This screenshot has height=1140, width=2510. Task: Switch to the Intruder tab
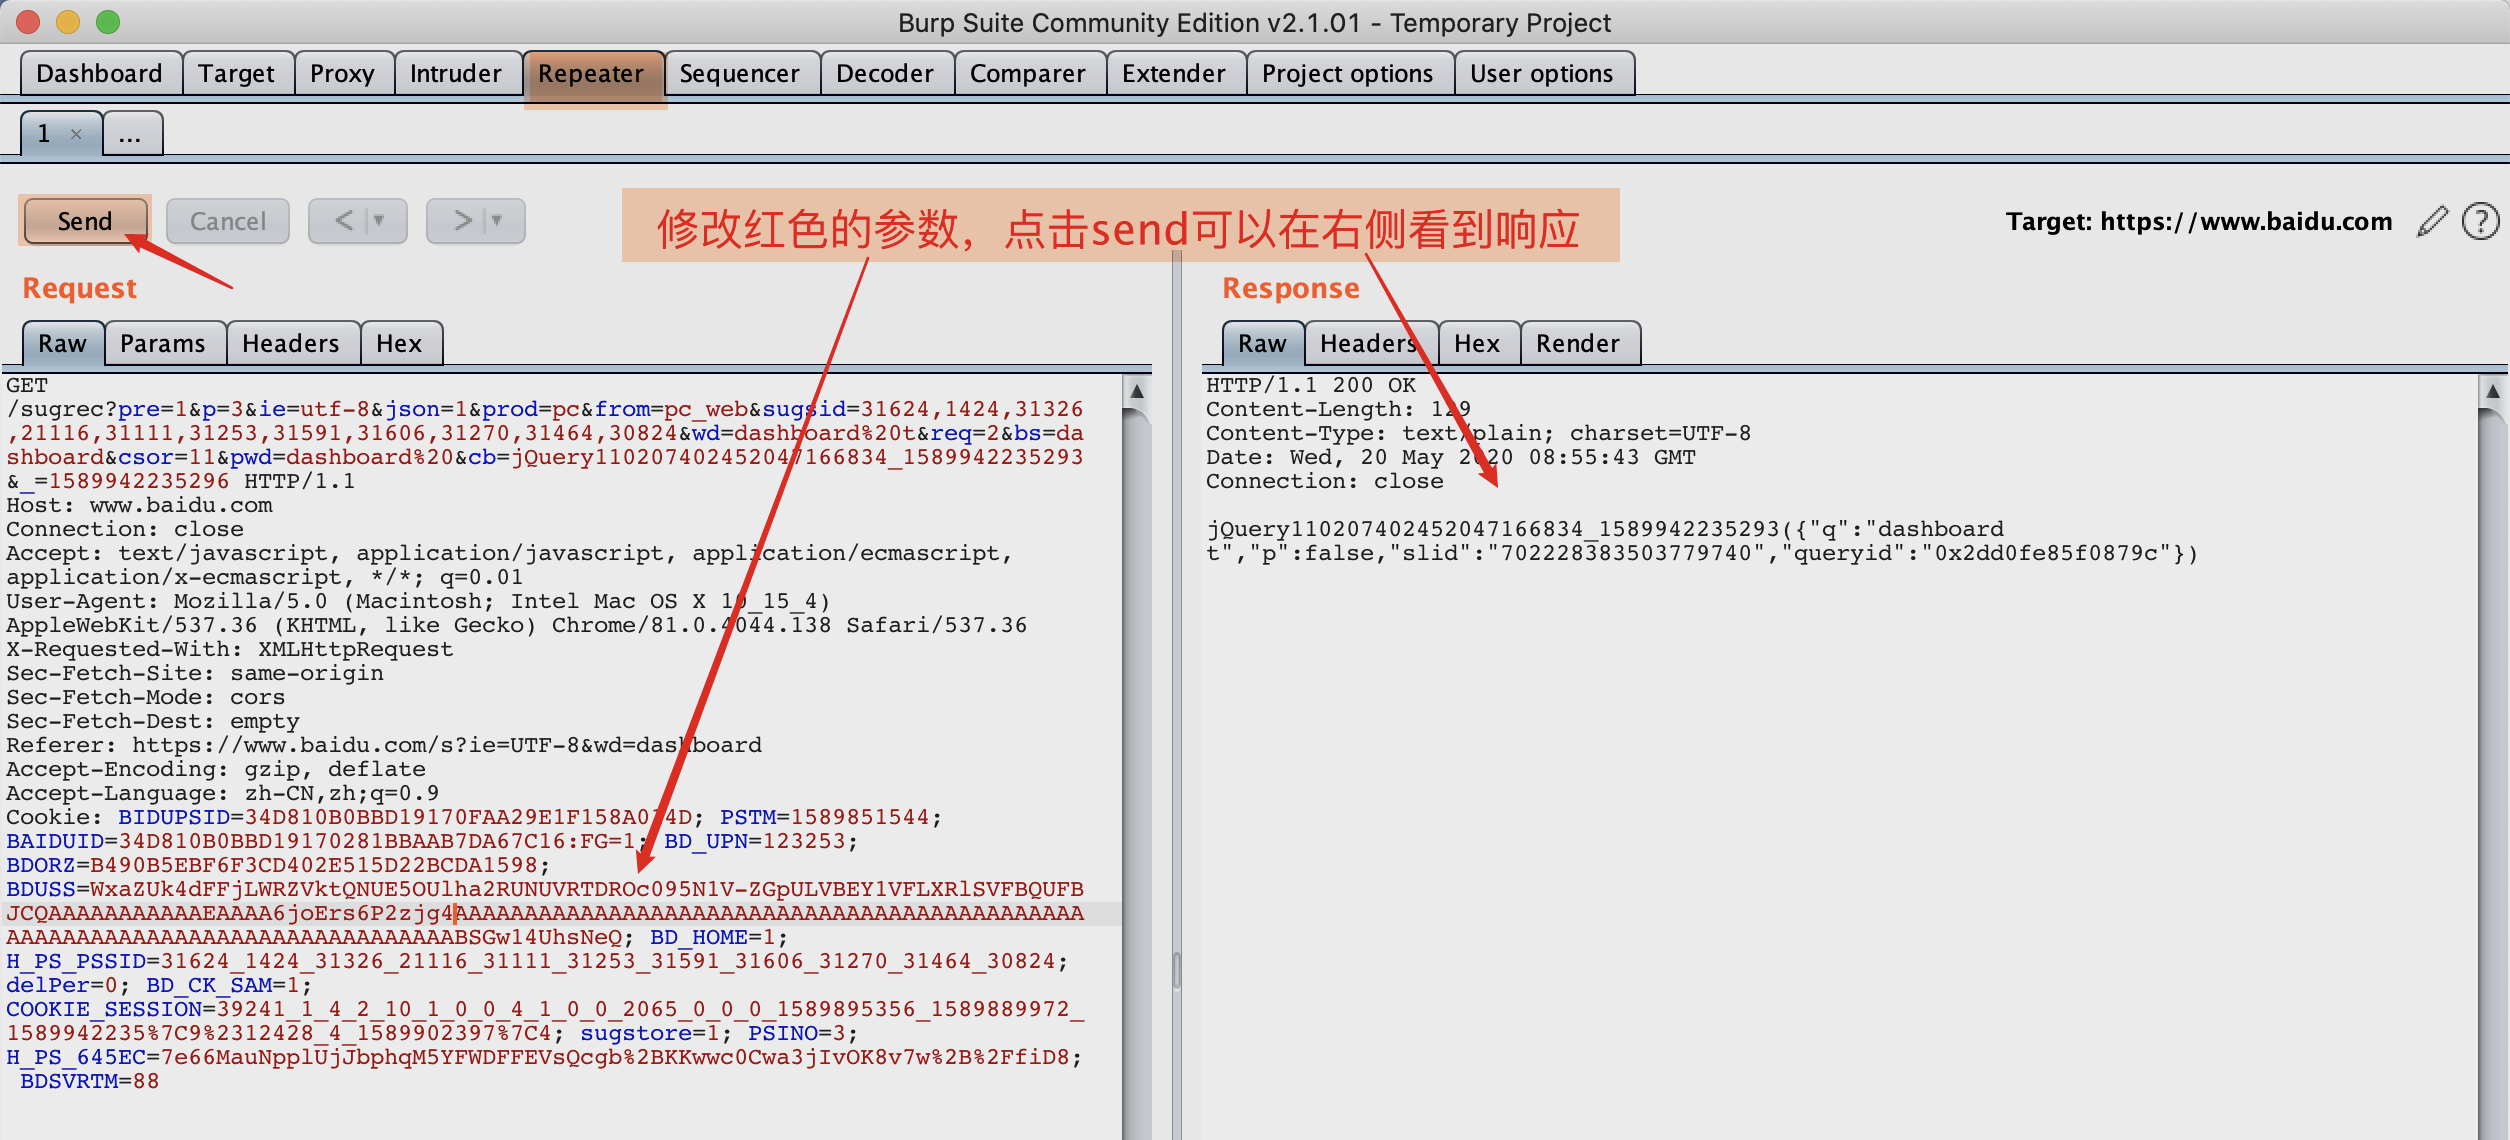click(456, 74)
